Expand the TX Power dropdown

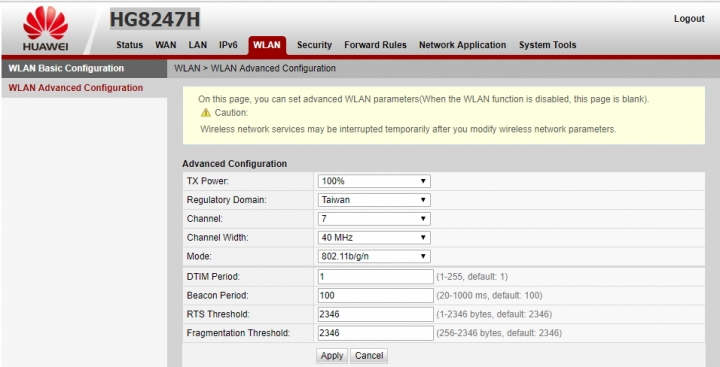pyautogui.click(x=374, y=181)
